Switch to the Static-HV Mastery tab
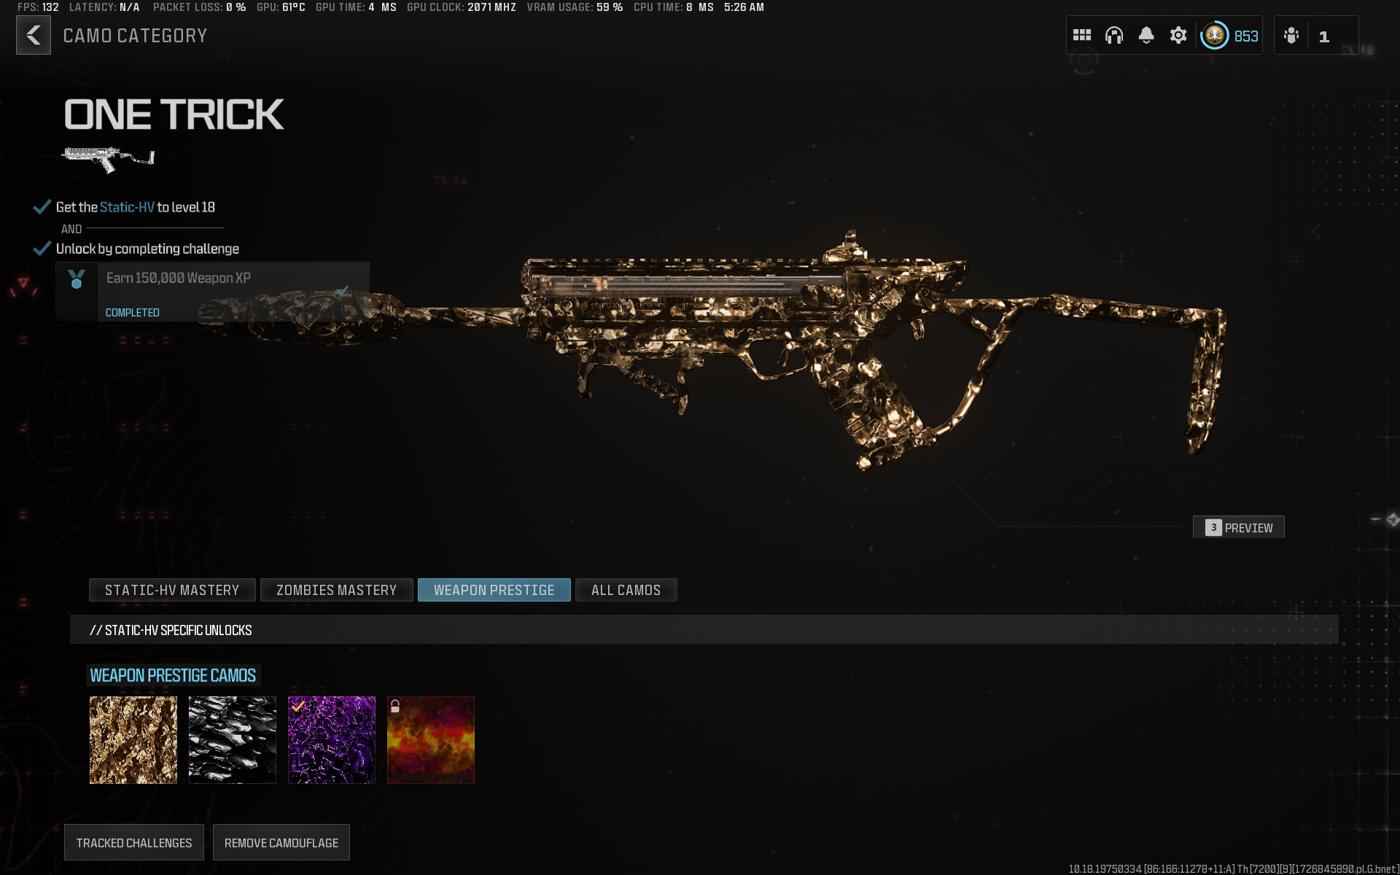The image size is (1400, 875). 172,590
